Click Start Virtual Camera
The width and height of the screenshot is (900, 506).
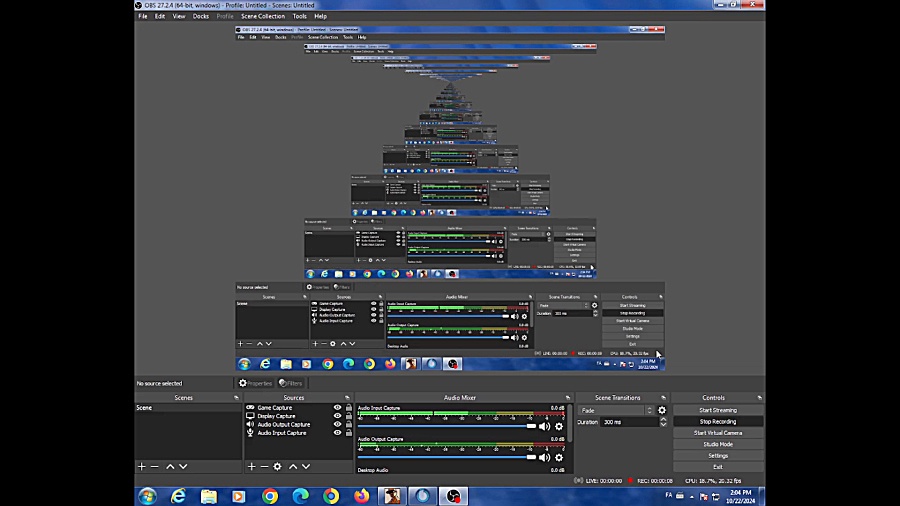tap(718, 433)
